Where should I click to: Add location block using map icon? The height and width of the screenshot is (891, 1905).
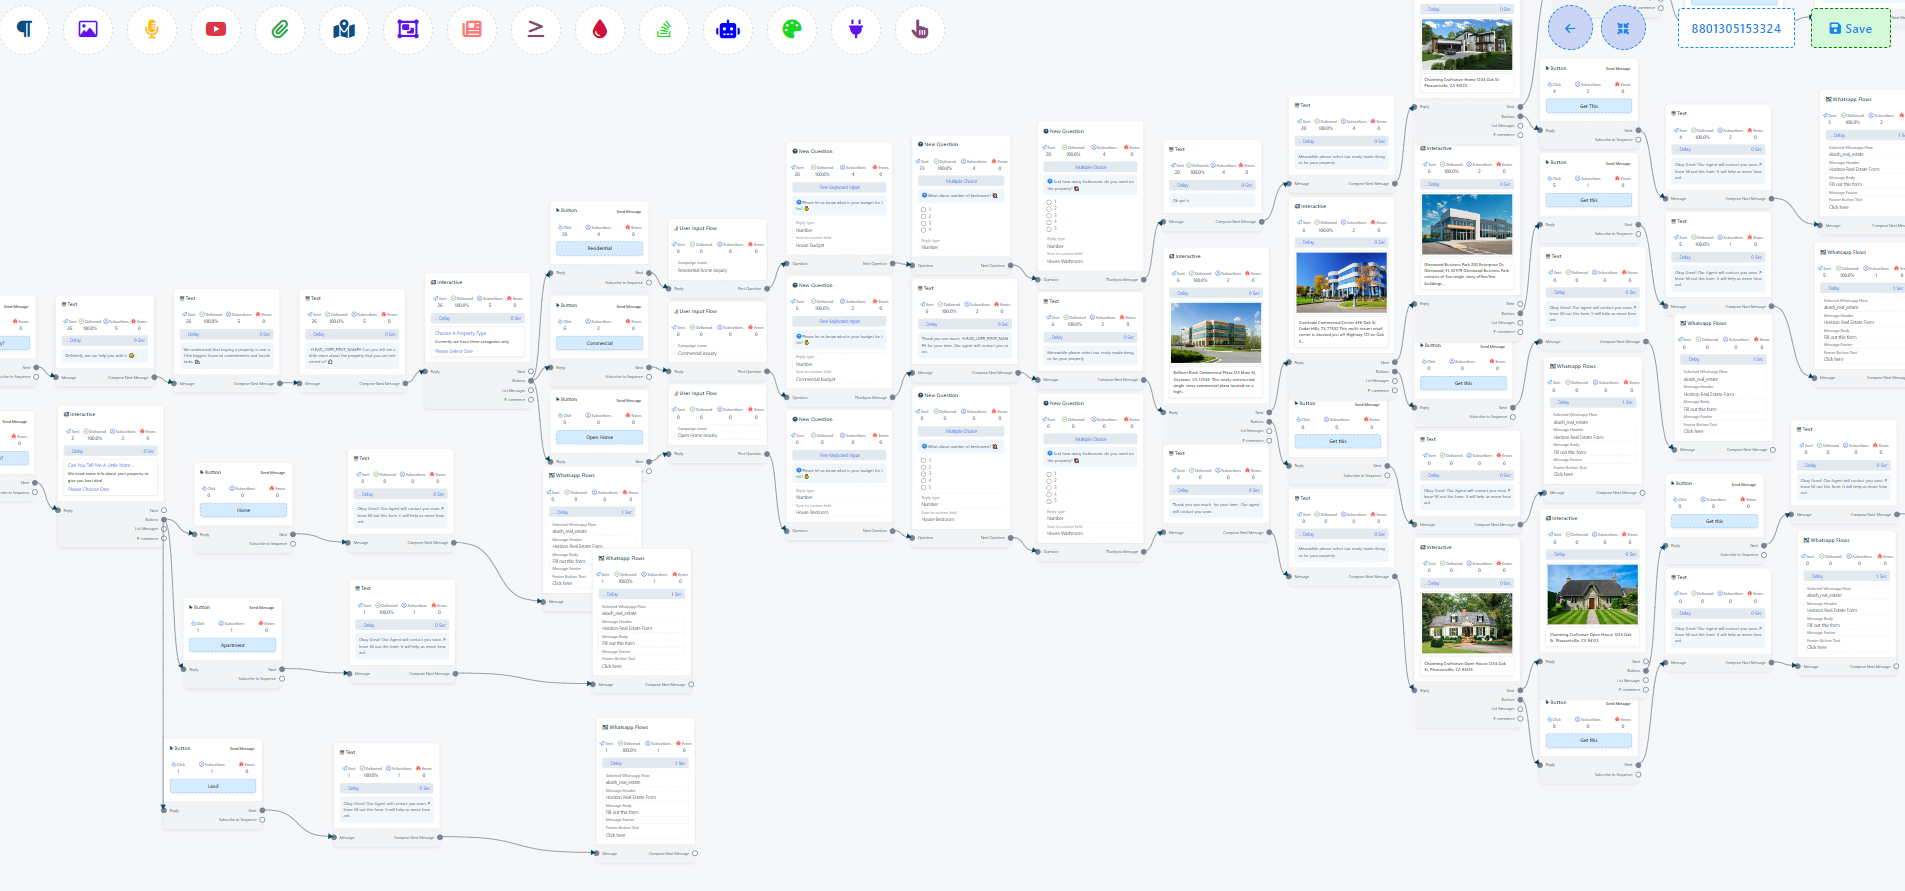click(344, 29)
